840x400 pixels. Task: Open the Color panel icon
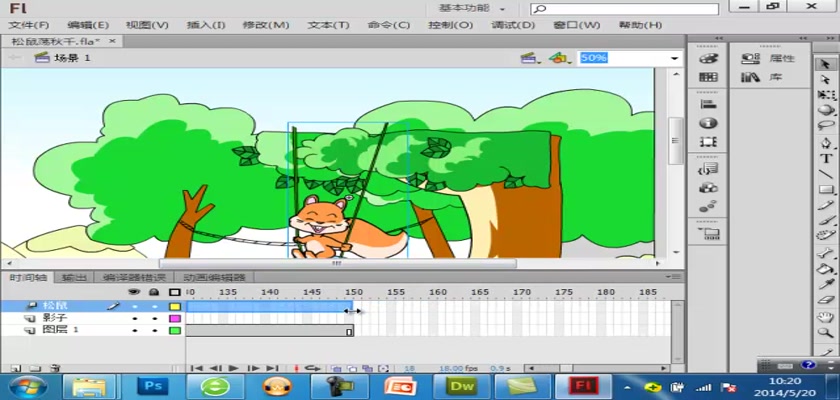[x=708, y=58]
